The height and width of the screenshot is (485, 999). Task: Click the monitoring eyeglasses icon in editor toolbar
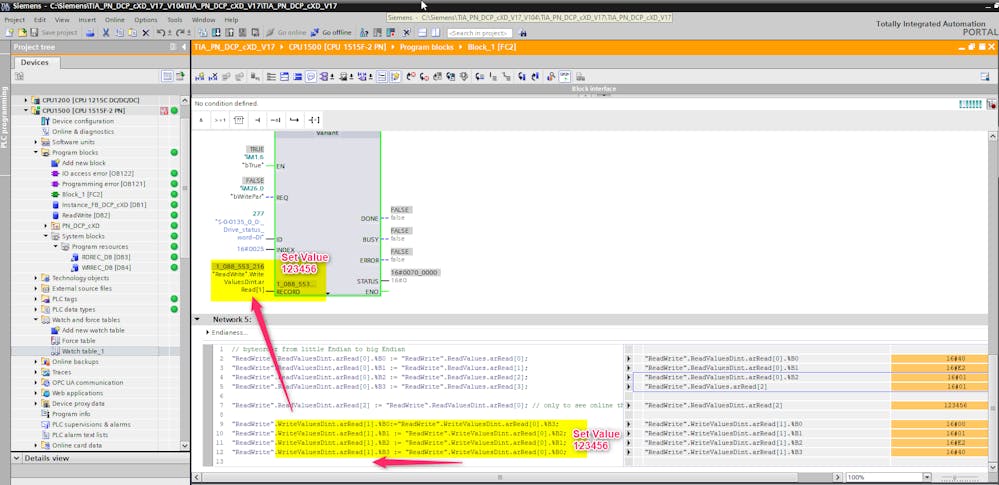point(564,76)
